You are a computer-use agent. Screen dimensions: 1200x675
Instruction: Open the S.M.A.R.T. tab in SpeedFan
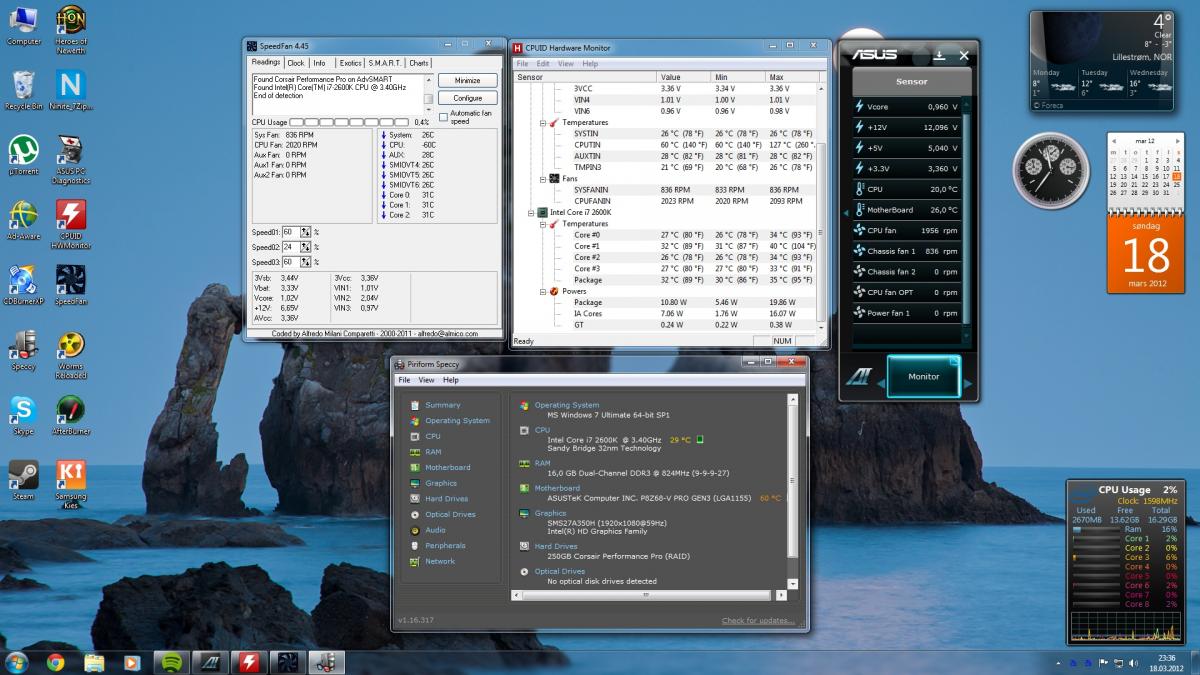pyautogui.click(x=385, y=63)
